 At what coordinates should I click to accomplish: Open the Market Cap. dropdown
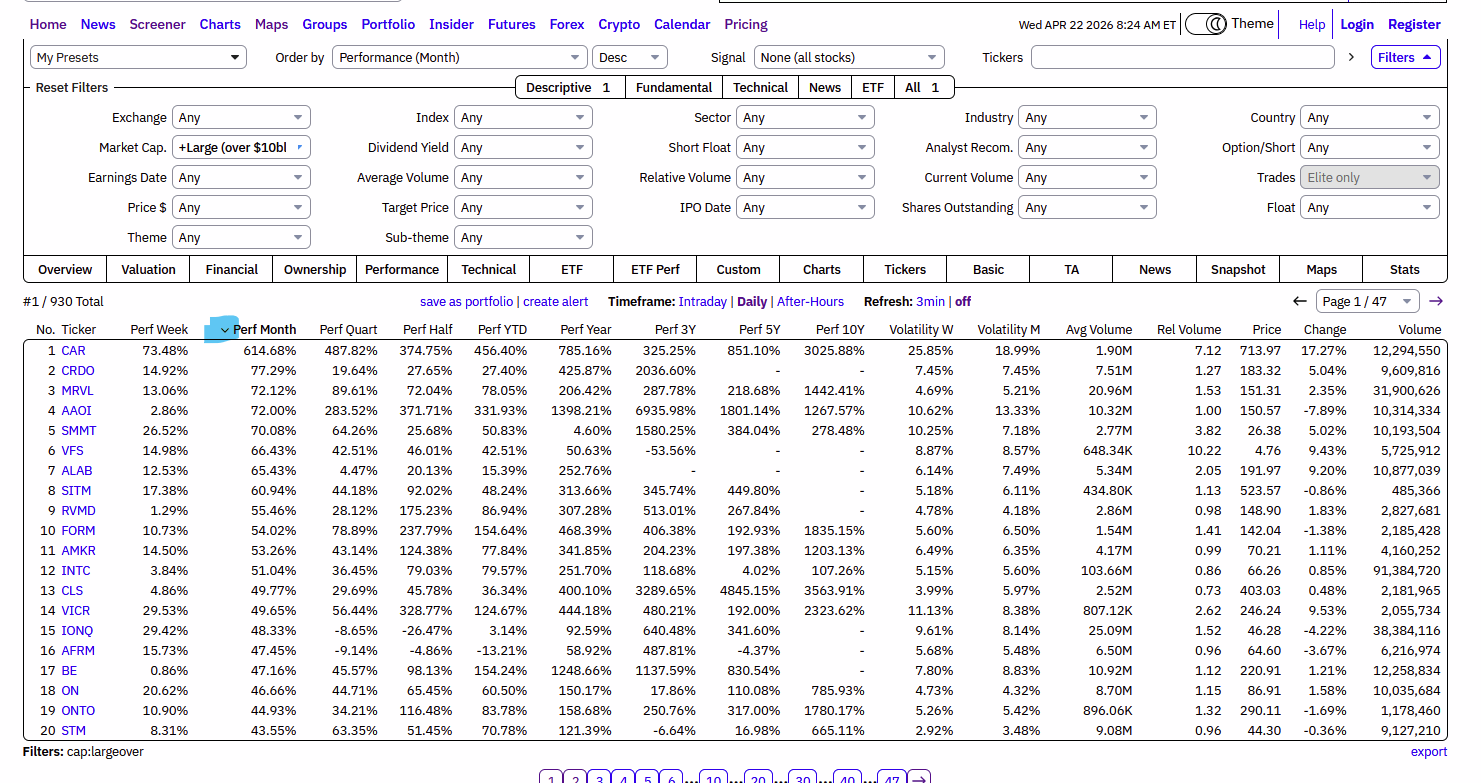click(241, 147)
